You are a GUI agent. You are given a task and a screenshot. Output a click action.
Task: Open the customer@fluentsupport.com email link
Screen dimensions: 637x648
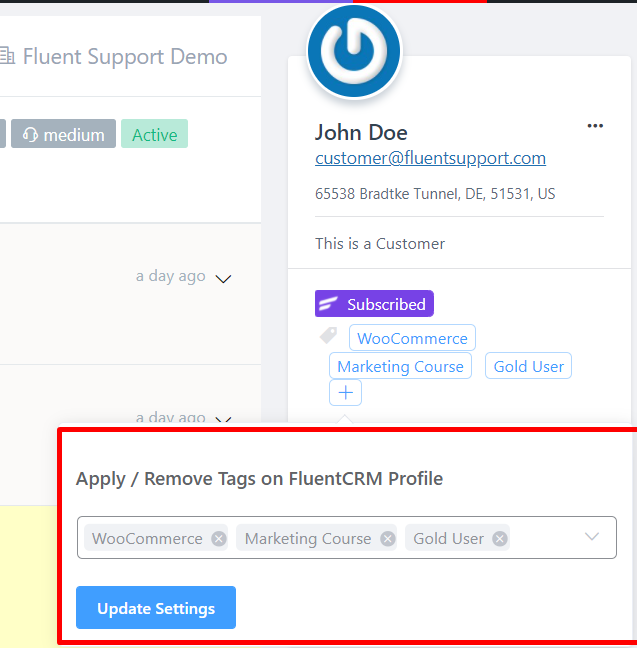430,158
